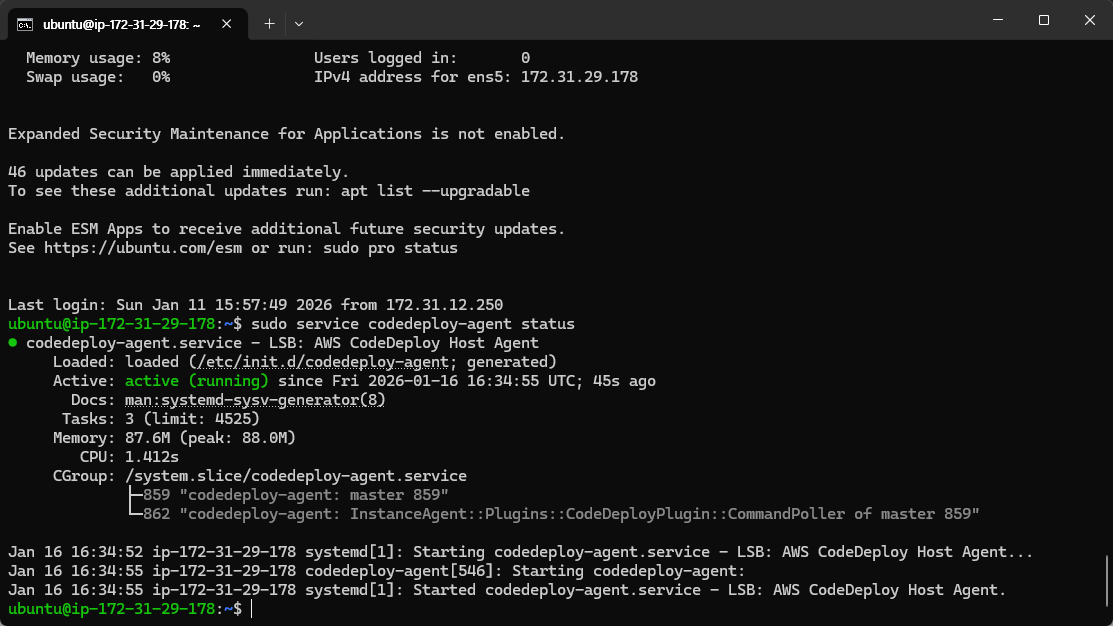Minimize the terminal window
Screen dimensions: 1113x626
coord(998,20)
